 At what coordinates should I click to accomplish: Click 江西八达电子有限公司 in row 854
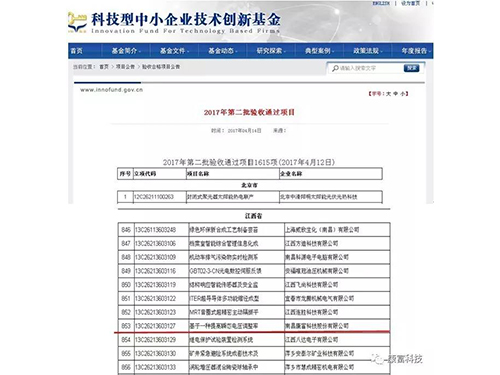pos(311,340)
